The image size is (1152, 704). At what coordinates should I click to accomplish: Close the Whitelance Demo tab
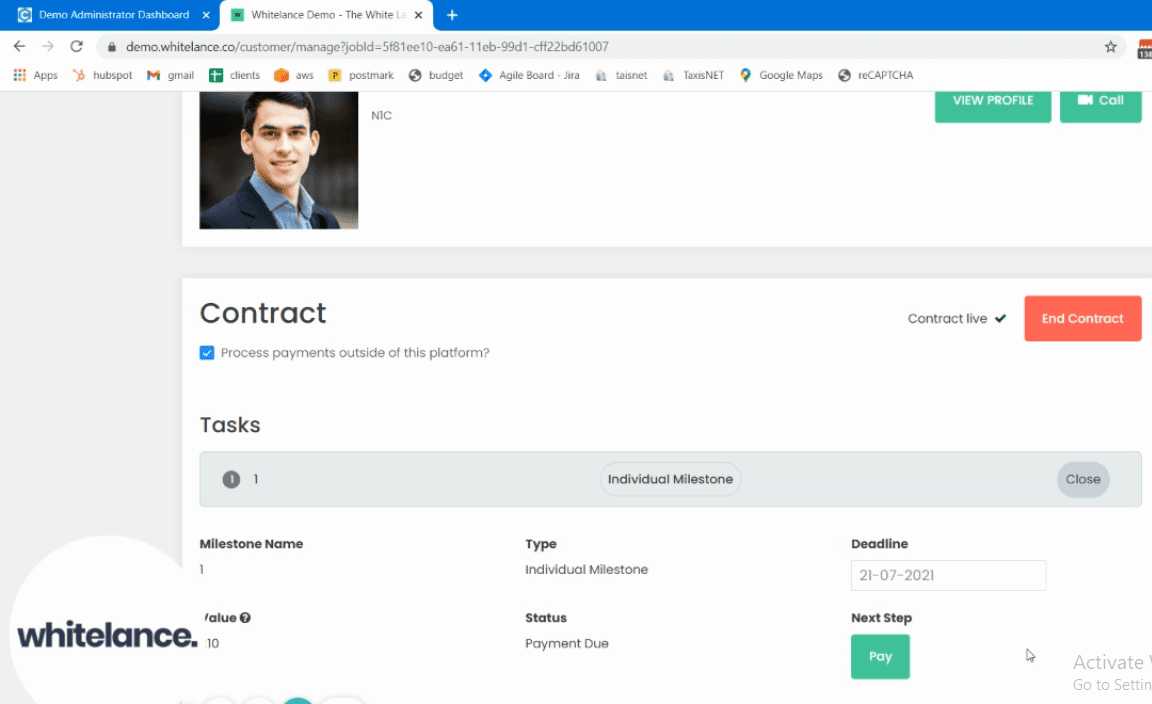418,15
